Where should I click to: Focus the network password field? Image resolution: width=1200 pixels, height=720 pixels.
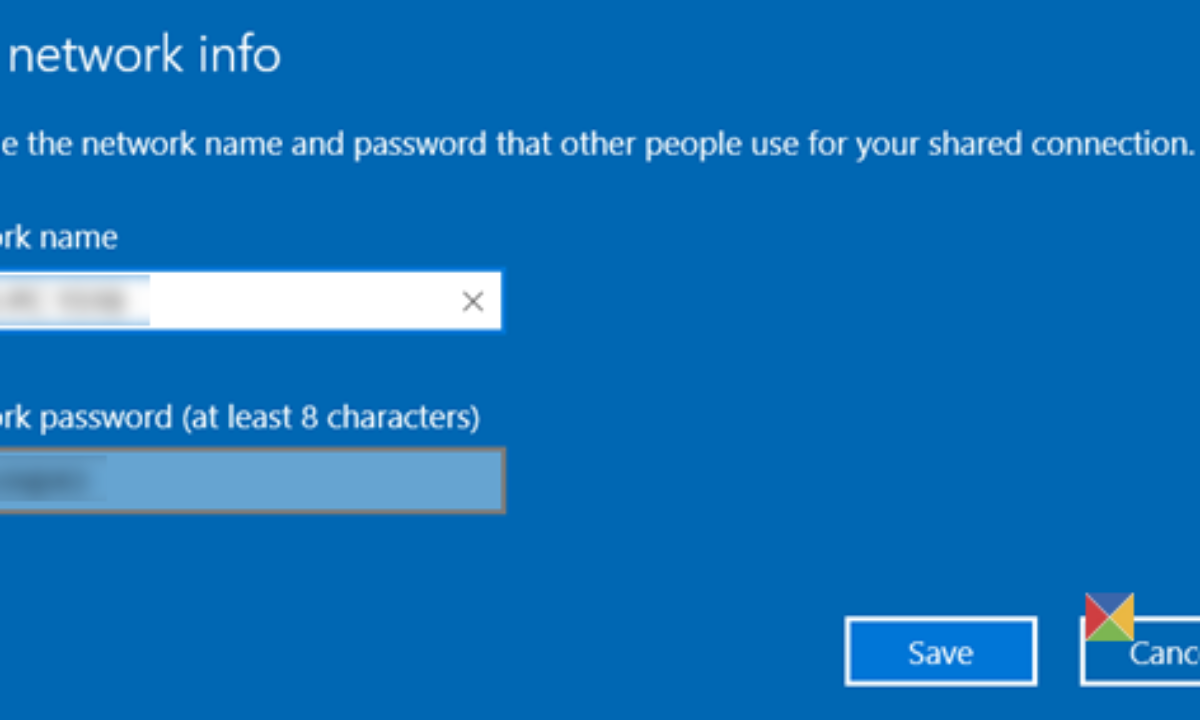pos(250,481)
